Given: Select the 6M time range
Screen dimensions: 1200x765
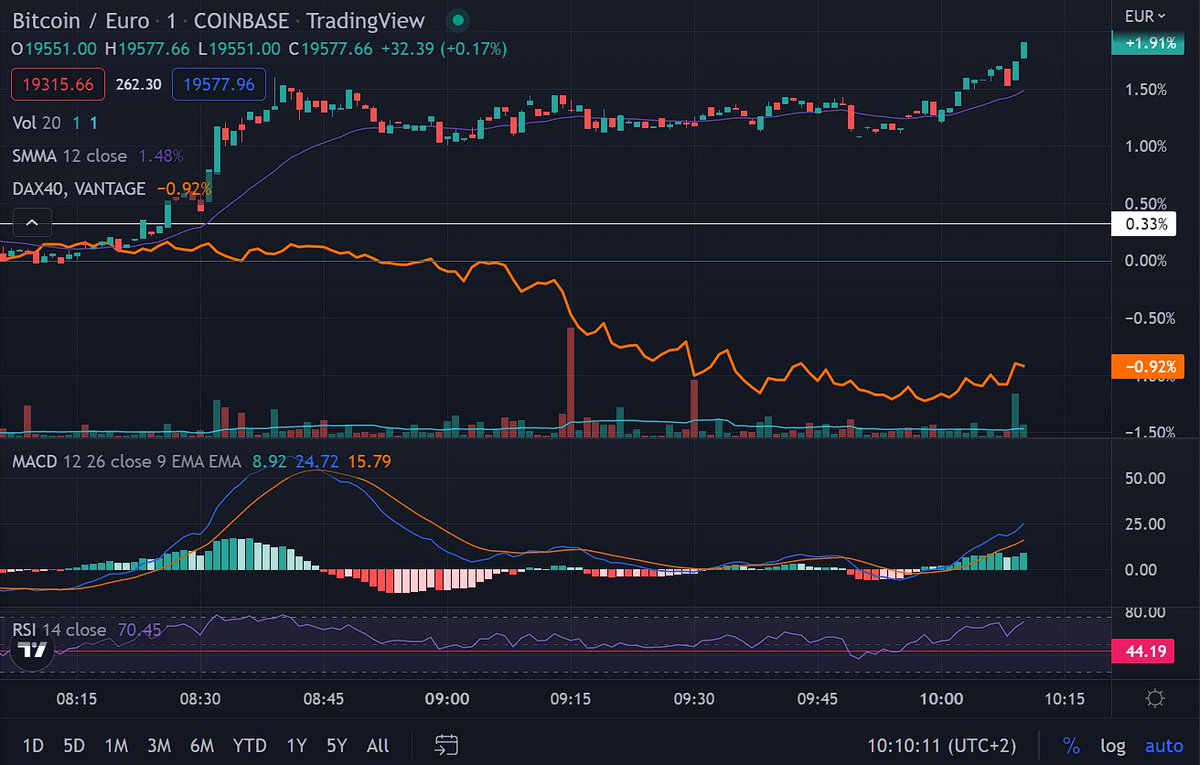Looking at the screenshot, I should [202, 745].
